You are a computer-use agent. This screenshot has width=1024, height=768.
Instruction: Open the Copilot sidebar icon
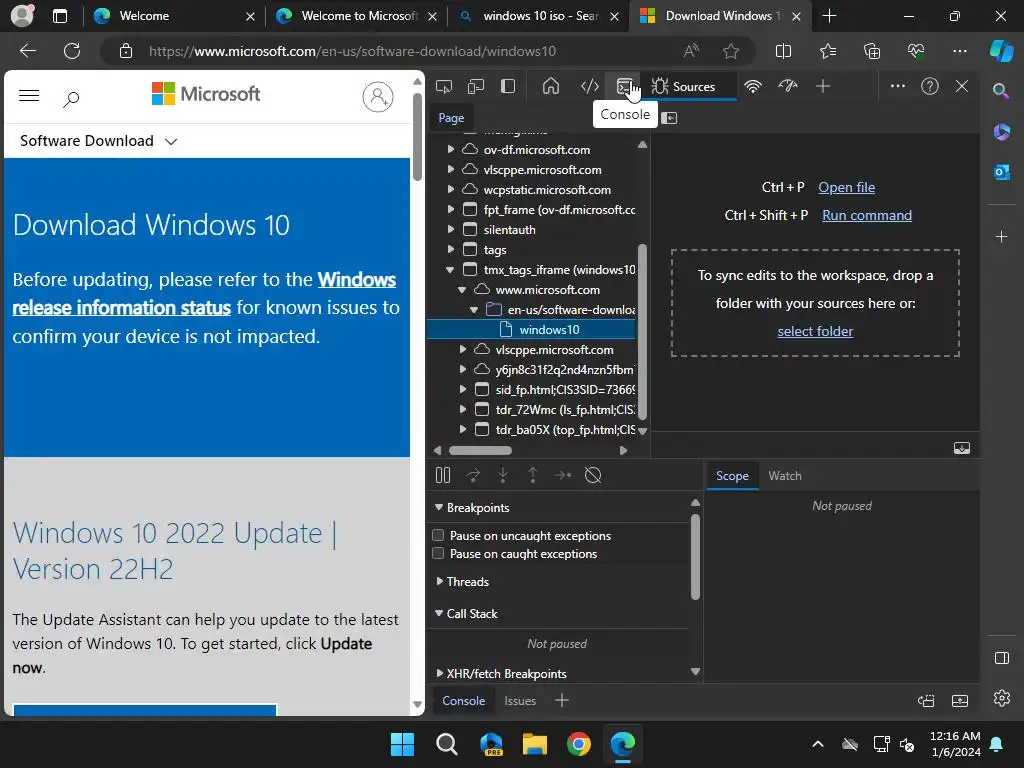[x=1002, y=51]
